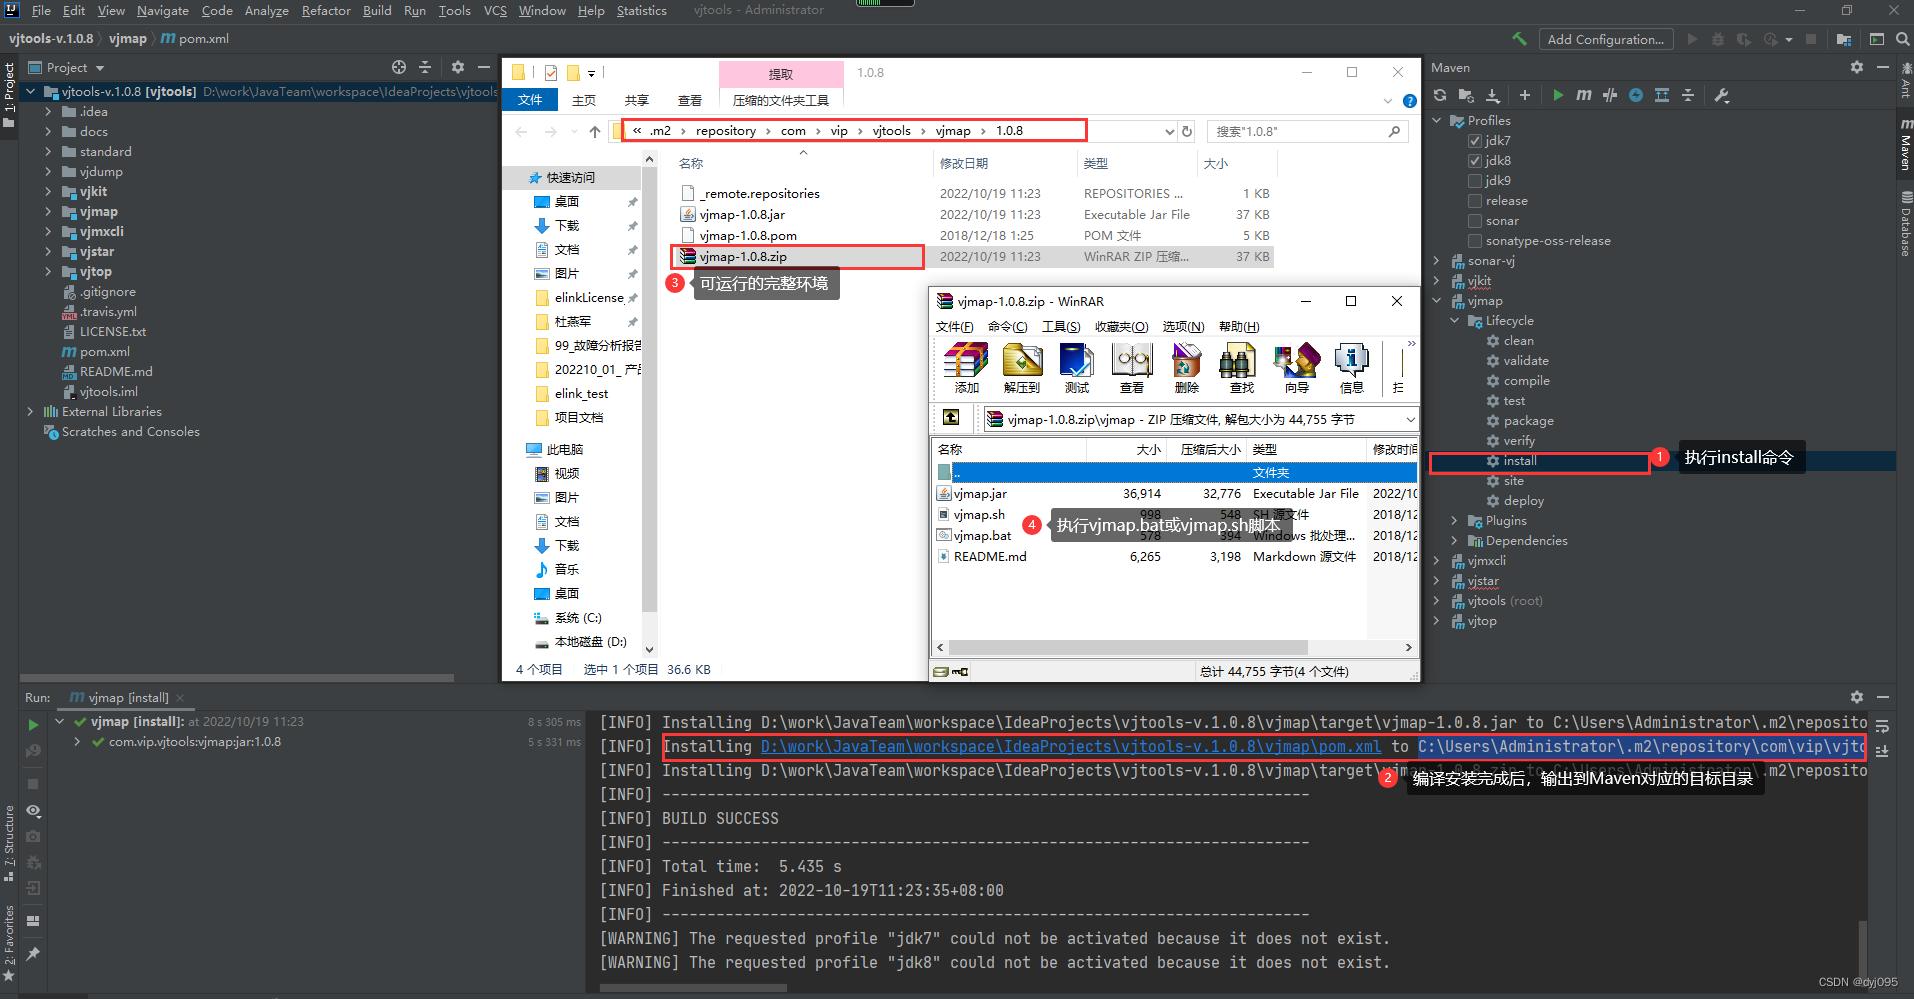Select the package lifecycle goal
The height and width of the screenshot is (999, 1914).
pos(1528,421)
